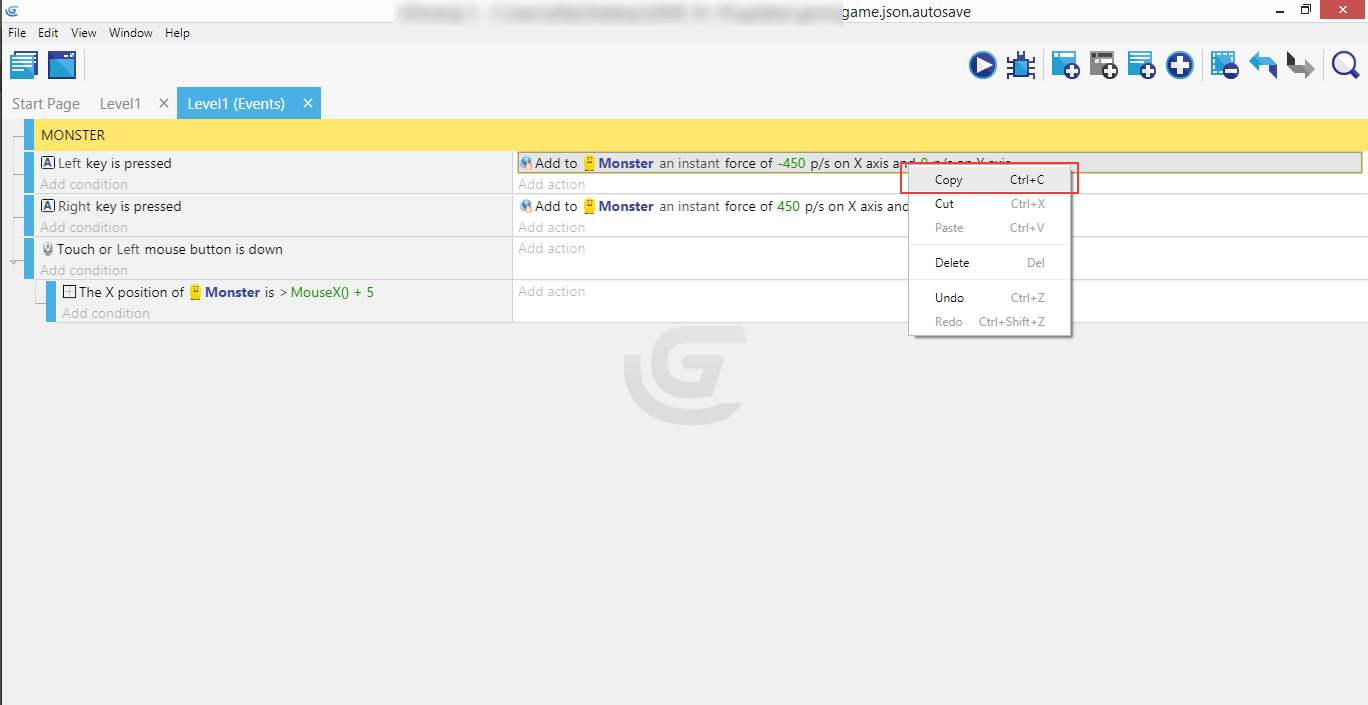Viewport: 1368px width, 705px height.
Task: Open the debugger bug icon
Action: click(1021, 66)
